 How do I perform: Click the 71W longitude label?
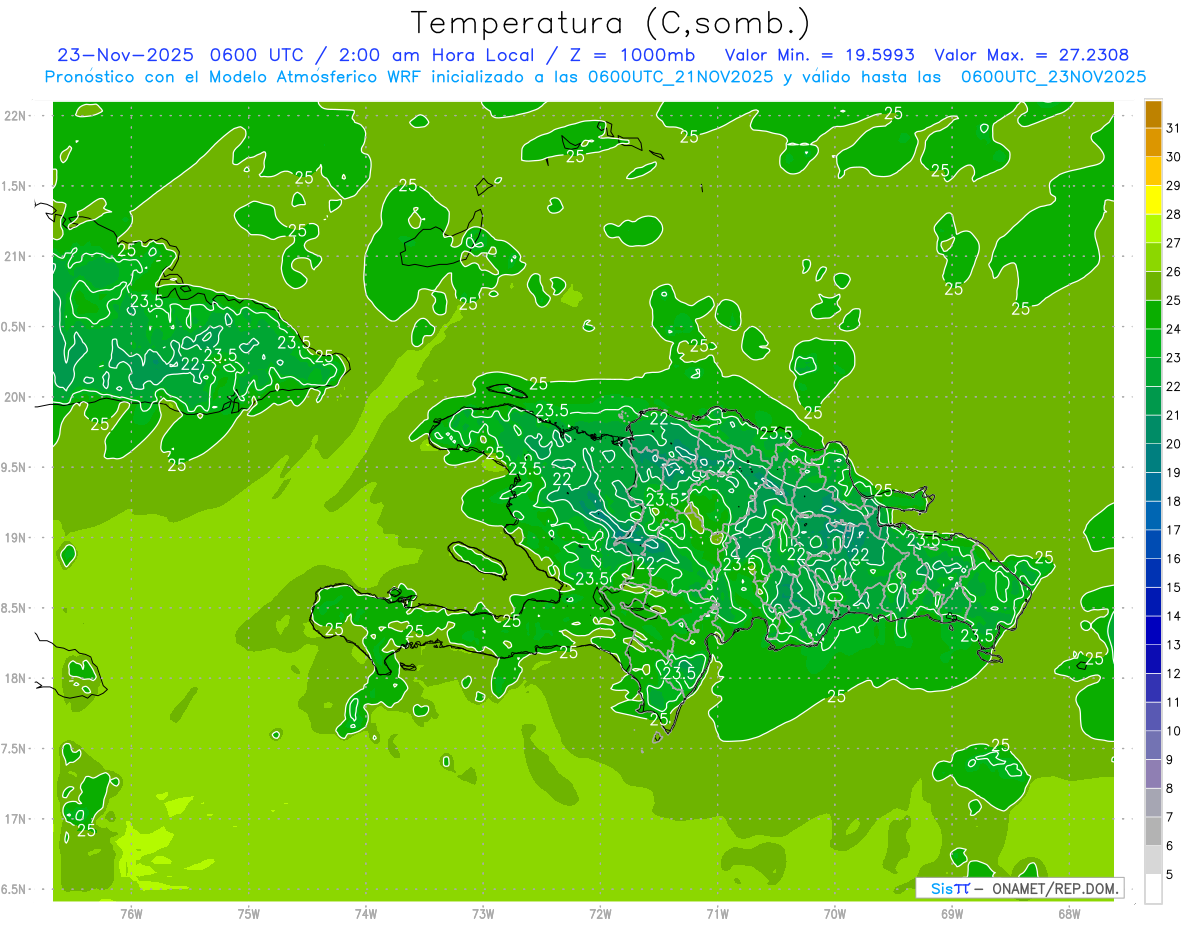(x=717, y=914)
